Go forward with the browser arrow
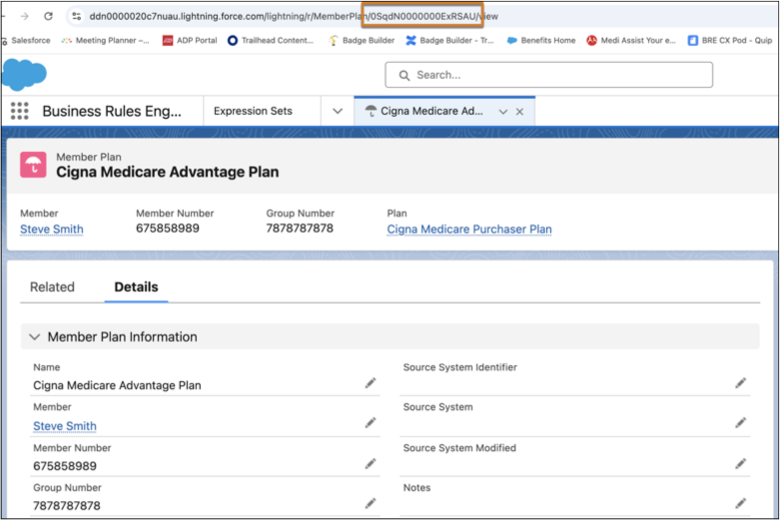This screenshot has width=780, height=520. 24,16
